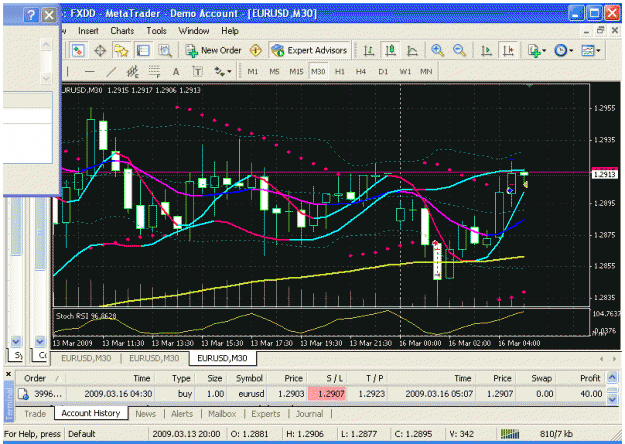Select the horizontal line drawing tool
Viewport: 625px width, 444px height.
[x=90, y=72]
